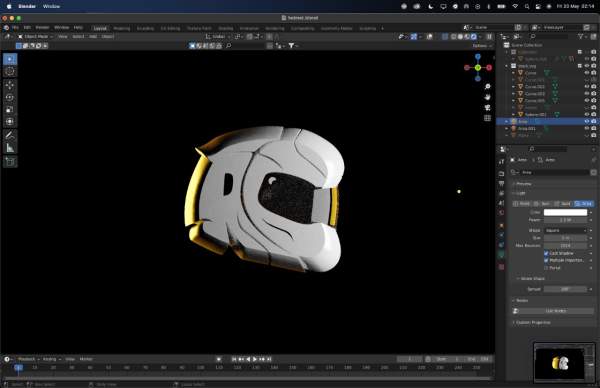This screenshot has height=388, width=600.
Task: Open the Output properties tab
Action: (502, 183)
